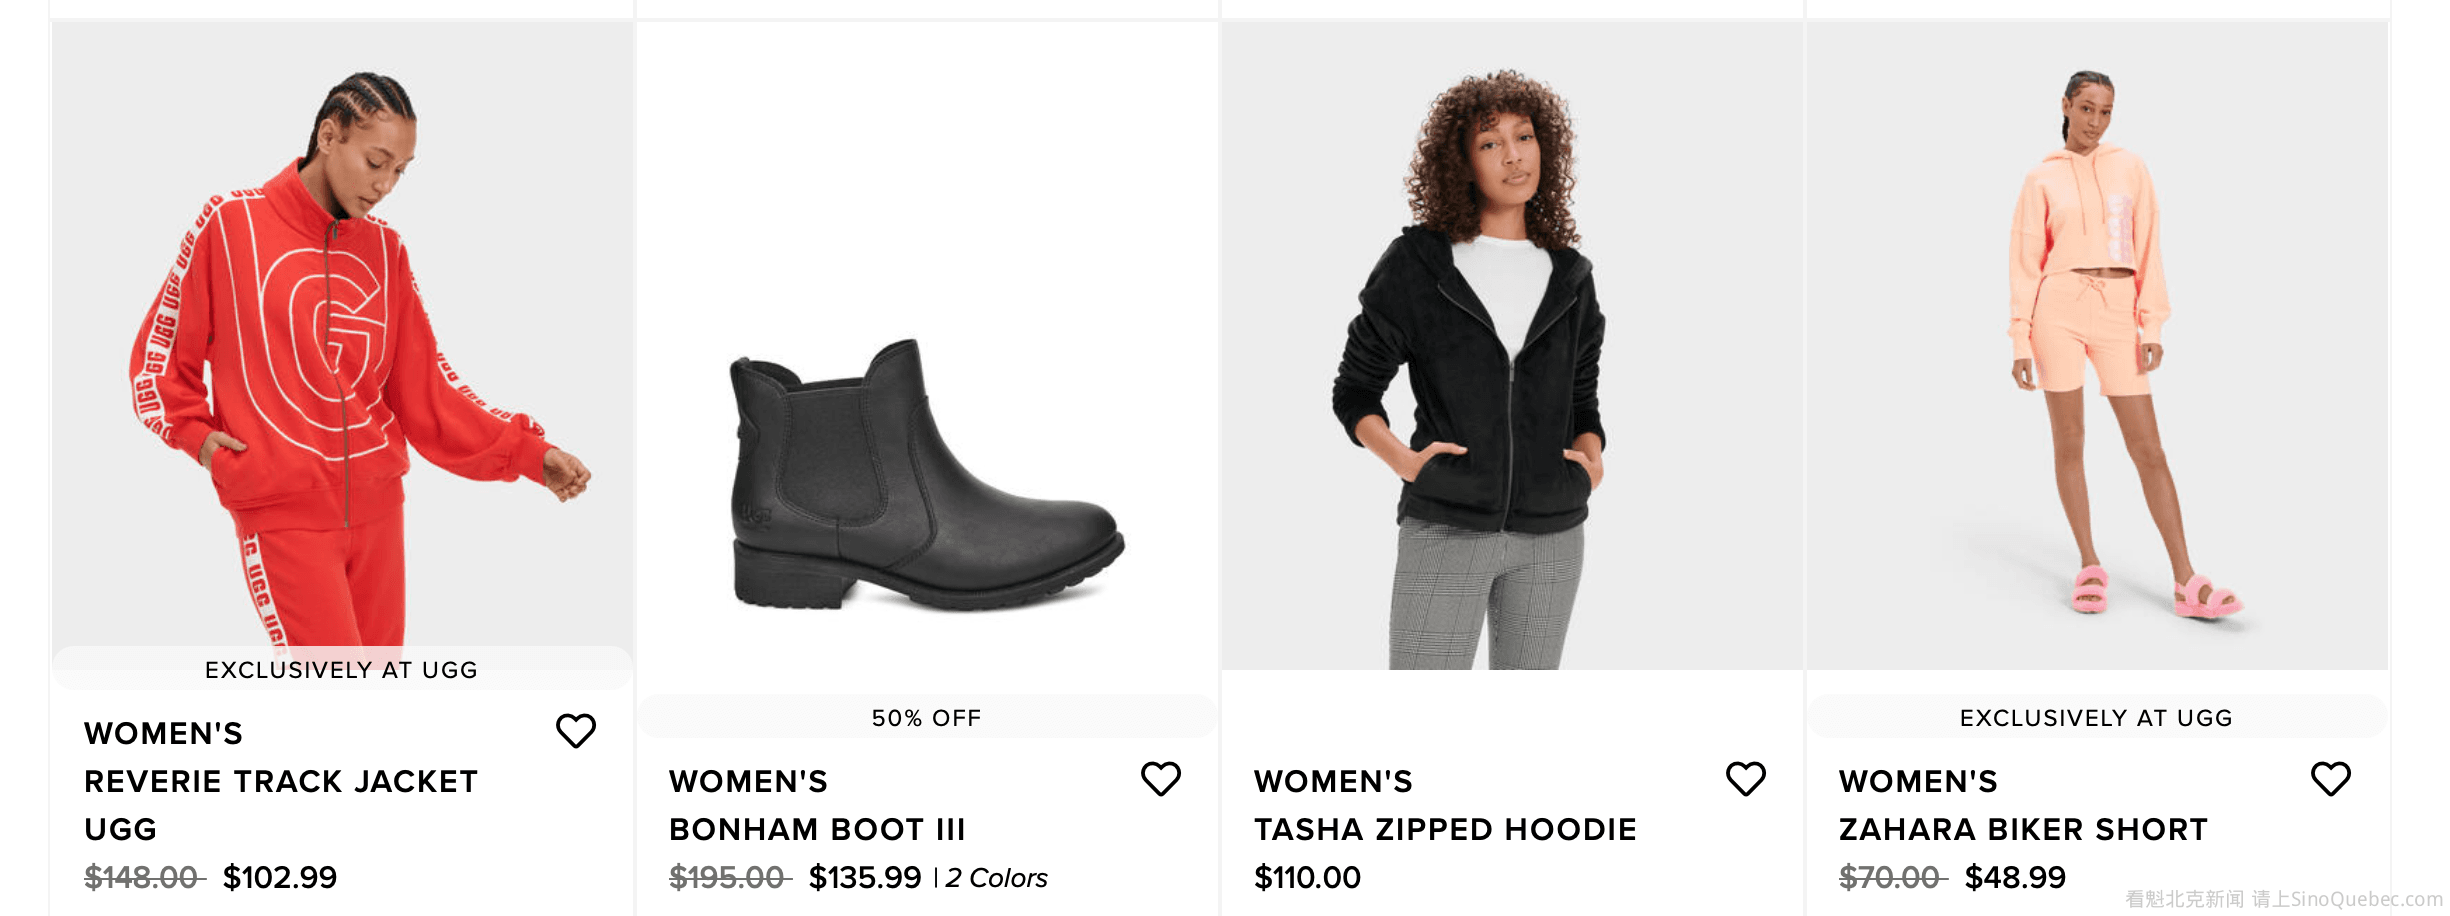Viewport: 2450px width, 916px height.
Task: Click heart icon for Tasha Zipped Hoodie
Action: click(x=1745, y=779)
